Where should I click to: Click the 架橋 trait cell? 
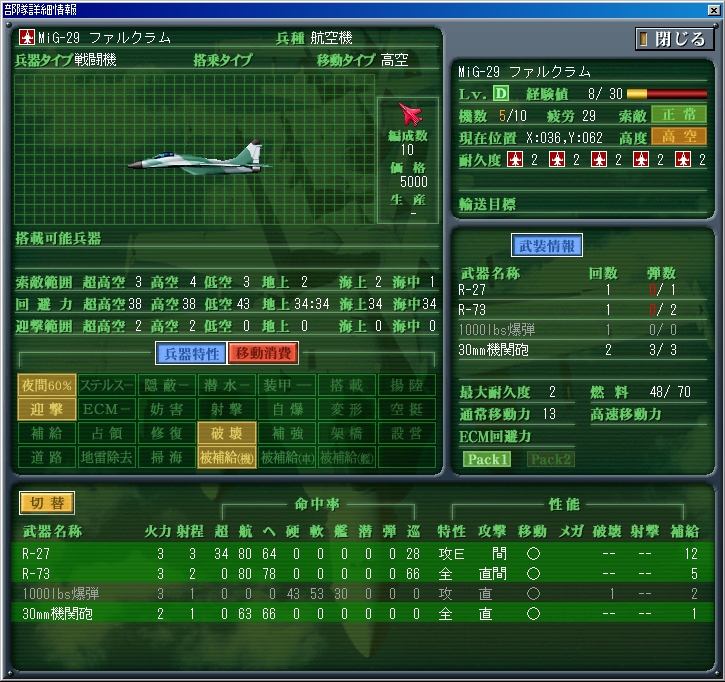coord(347,433)
